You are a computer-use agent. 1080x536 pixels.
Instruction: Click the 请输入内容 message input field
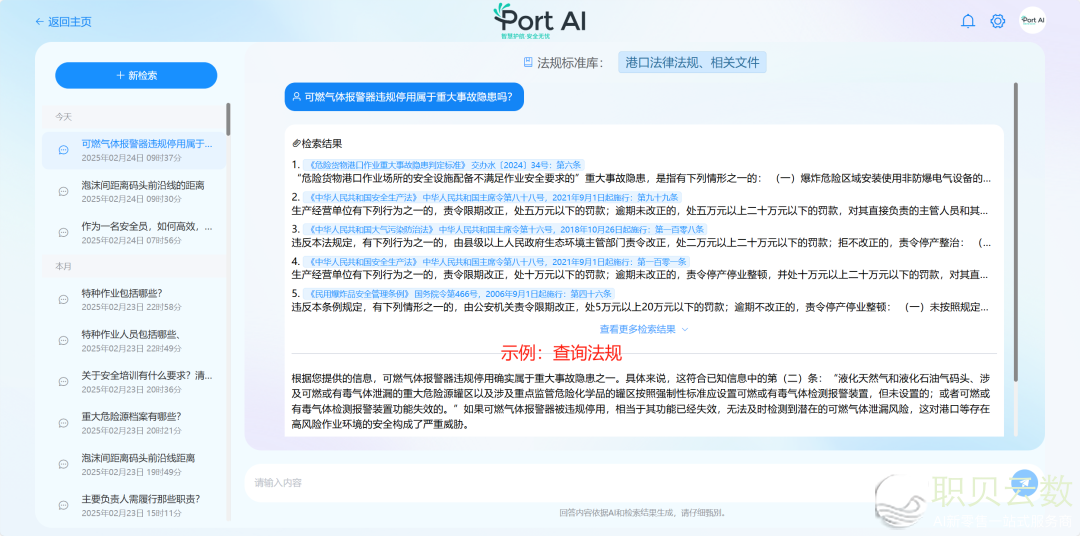(600, 483)
